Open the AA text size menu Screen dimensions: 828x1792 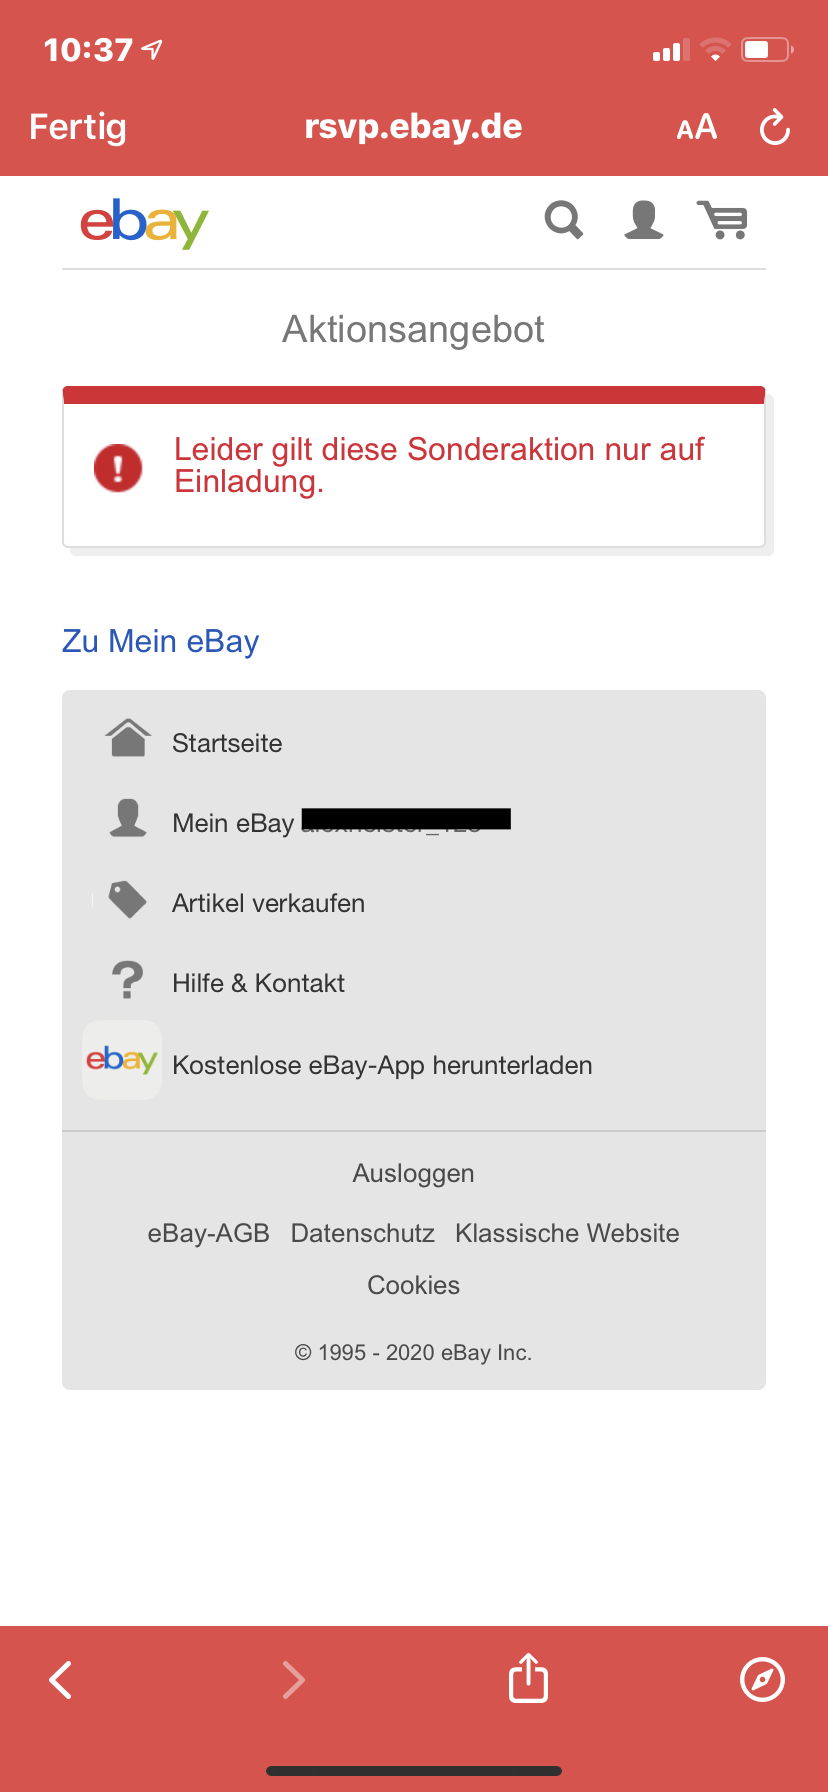(697, 128)
